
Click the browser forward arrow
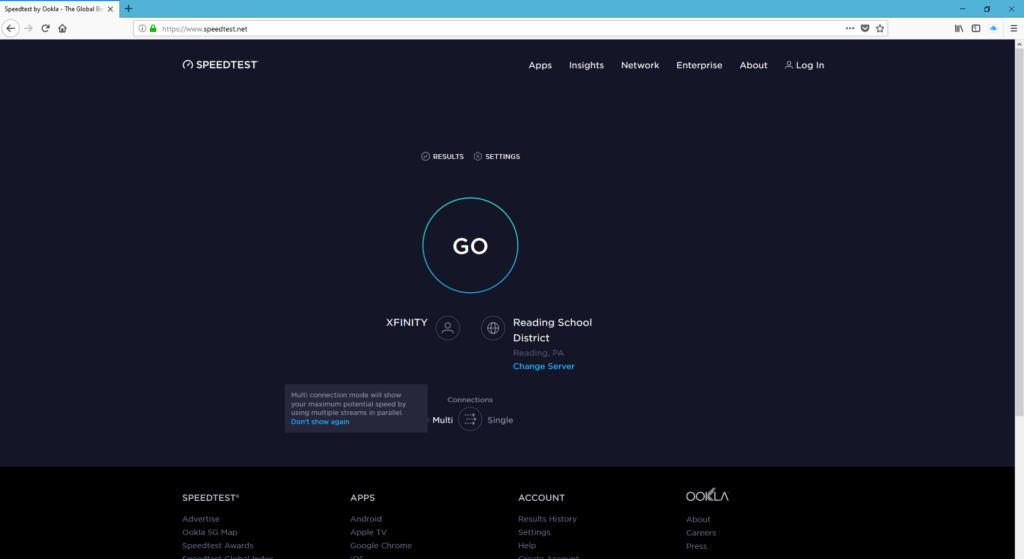(x=28, y=28)
